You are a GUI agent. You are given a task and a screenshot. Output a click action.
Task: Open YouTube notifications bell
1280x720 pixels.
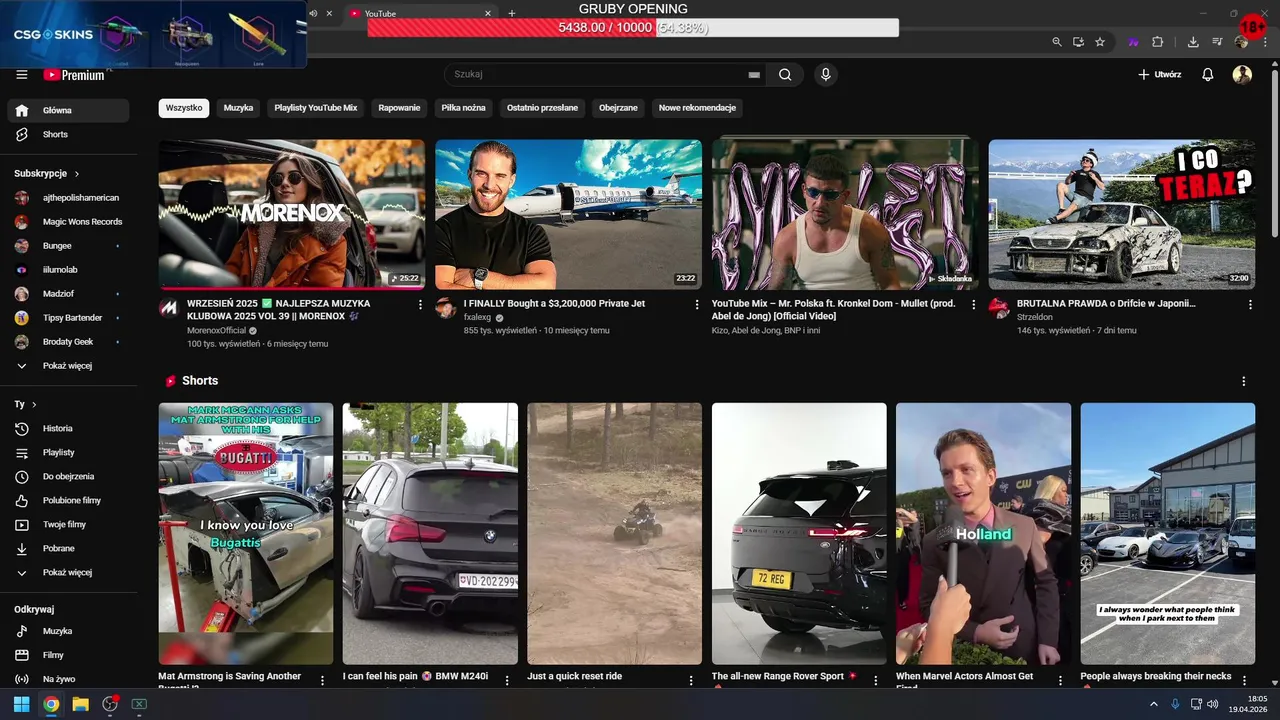click(1207, 75)
